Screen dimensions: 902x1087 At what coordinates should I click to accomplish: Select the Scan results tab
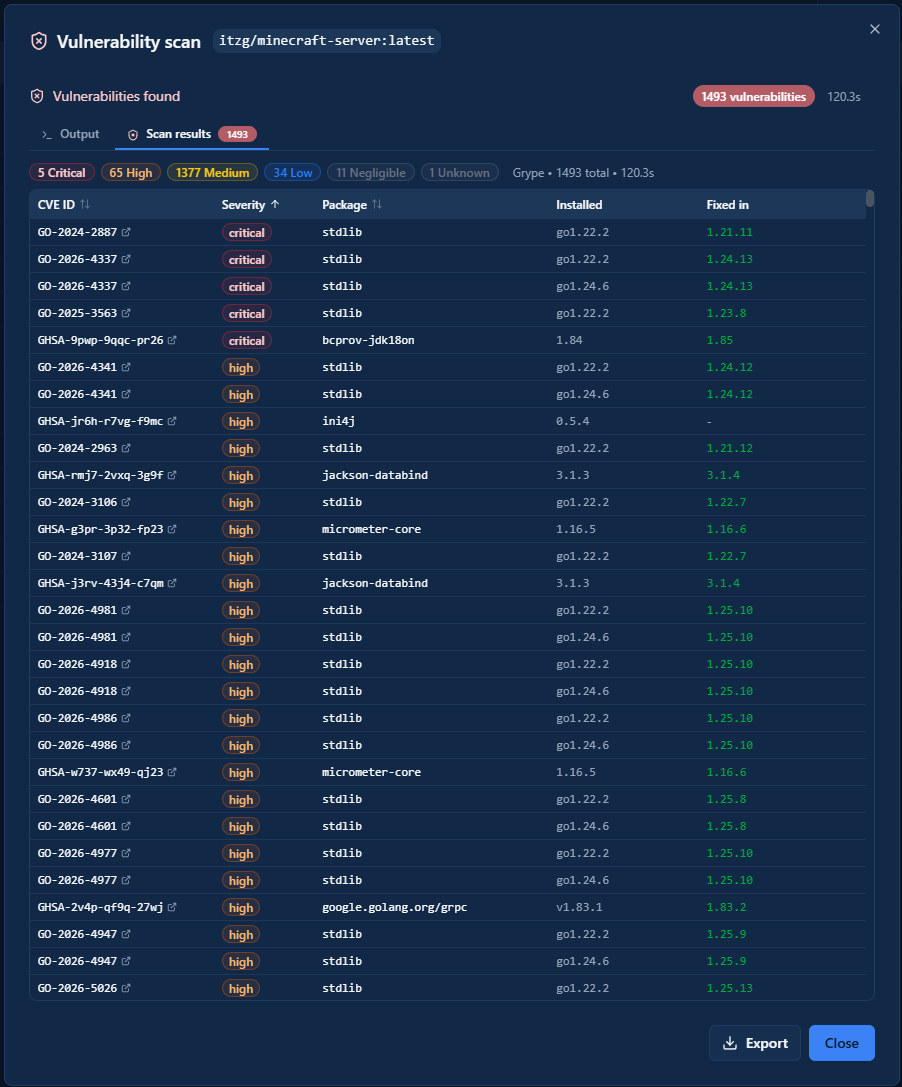(x=192, y=134)
